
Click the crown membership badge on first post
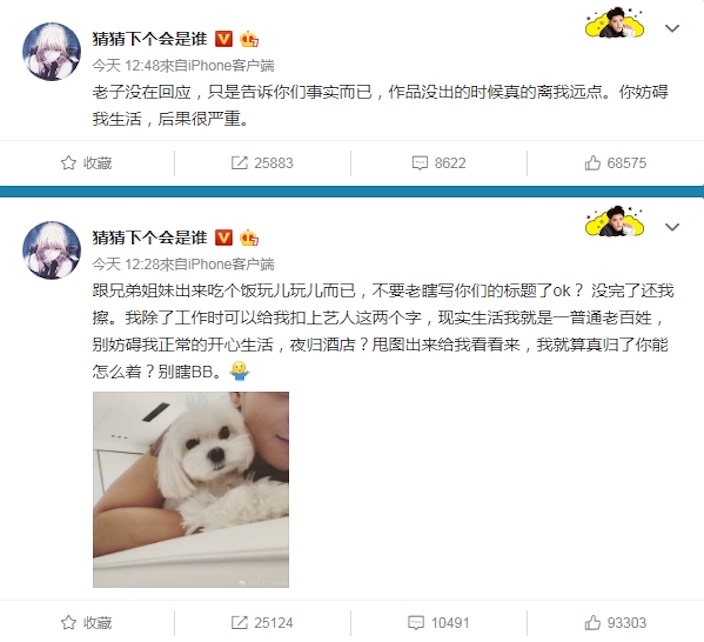pos(249,40)
